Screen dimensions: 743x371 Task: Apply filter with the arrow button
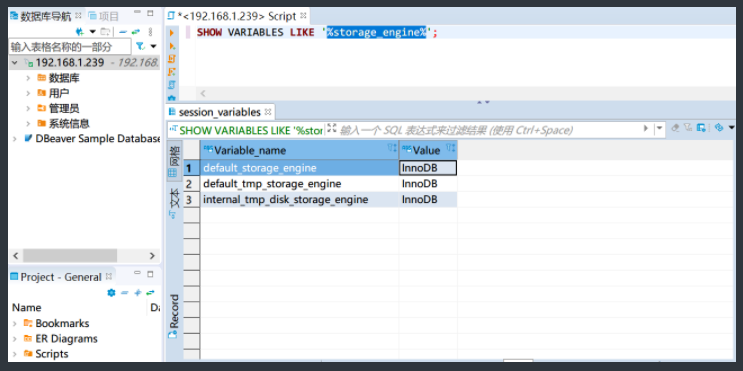coord(645,129)
